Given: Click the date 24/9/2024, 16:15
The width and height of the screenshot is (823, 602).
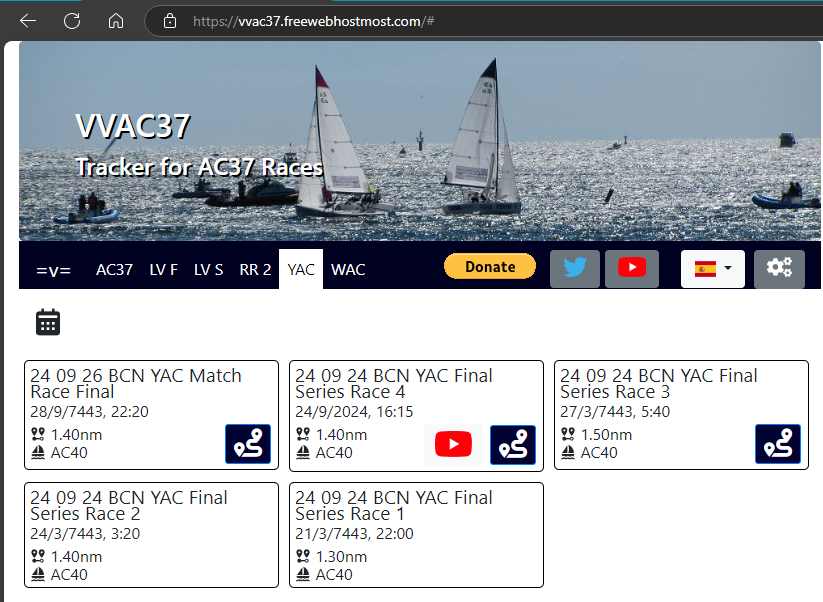Looking at the screenshot, I should (x=354, y=411).
